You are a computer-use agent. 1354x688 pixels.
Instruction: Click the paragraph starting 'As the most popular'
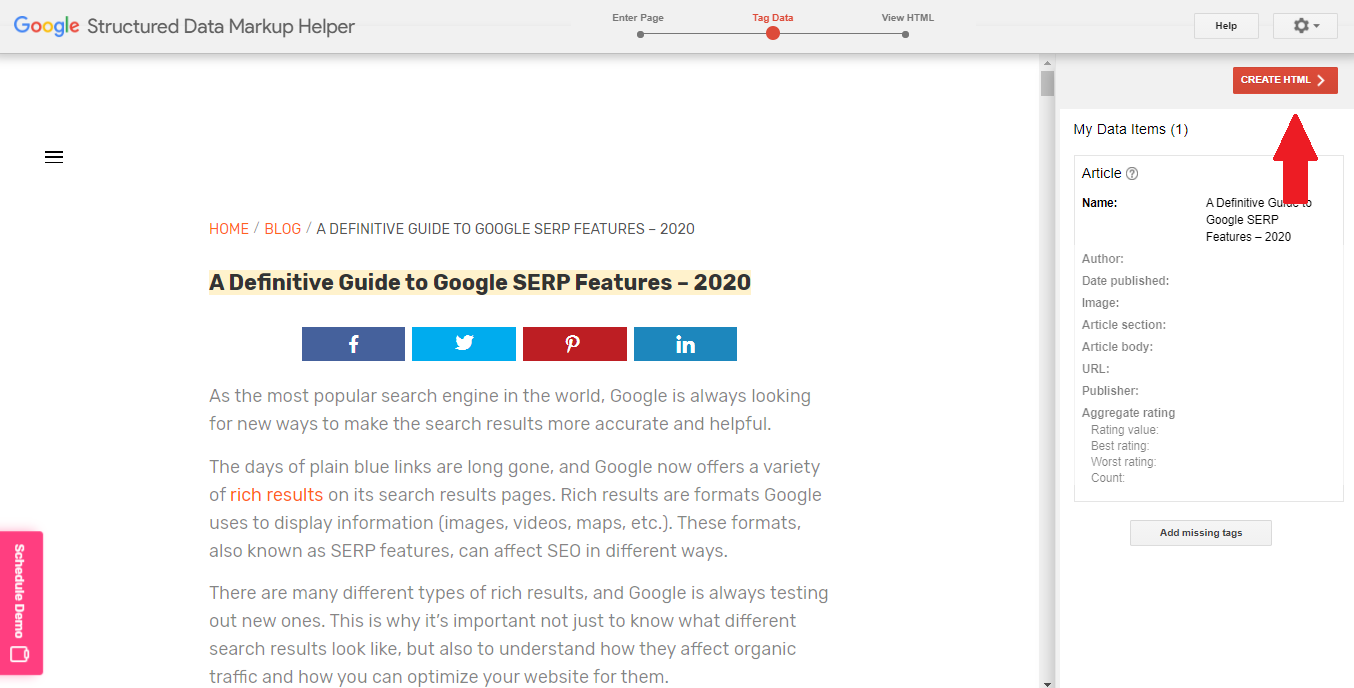click(x=510, y=410)
